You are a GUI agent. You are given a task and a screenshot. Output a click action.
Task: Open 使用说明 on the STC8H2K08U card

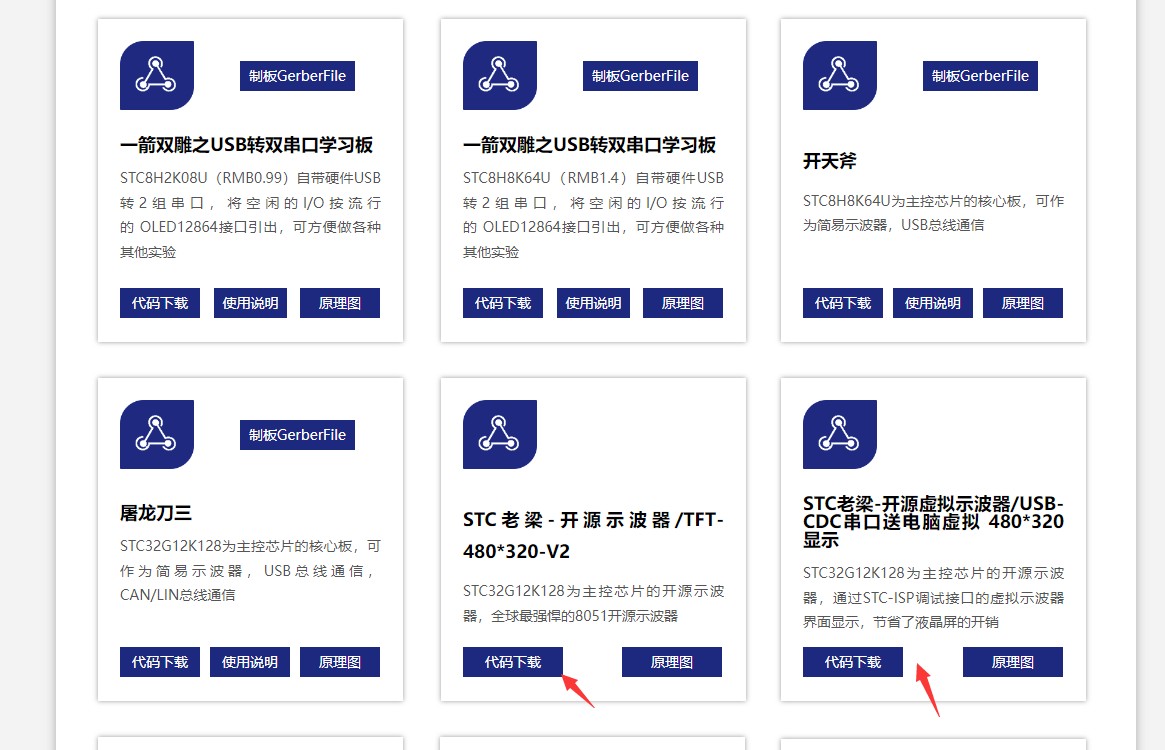point(250,303)
